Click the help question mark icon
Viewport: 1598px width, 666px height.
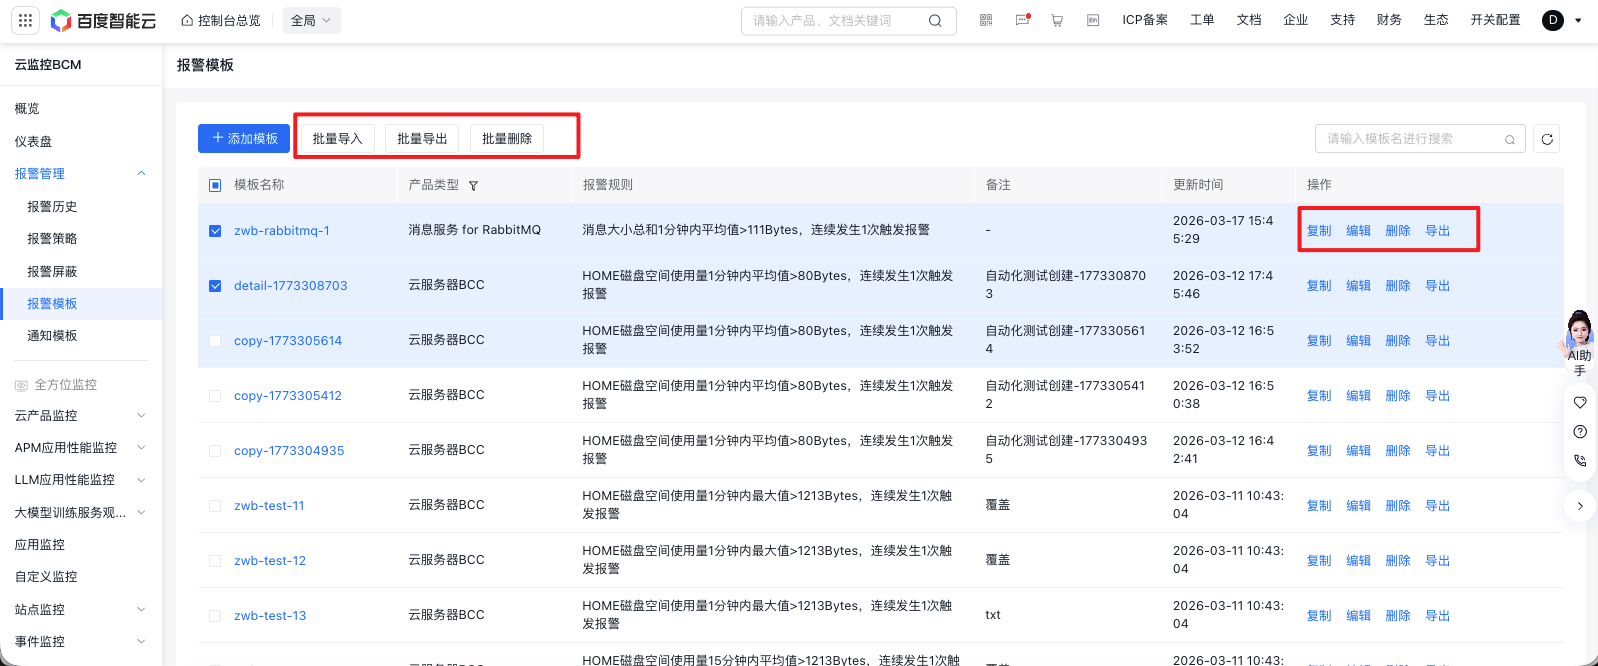[x=1580, y=432]
